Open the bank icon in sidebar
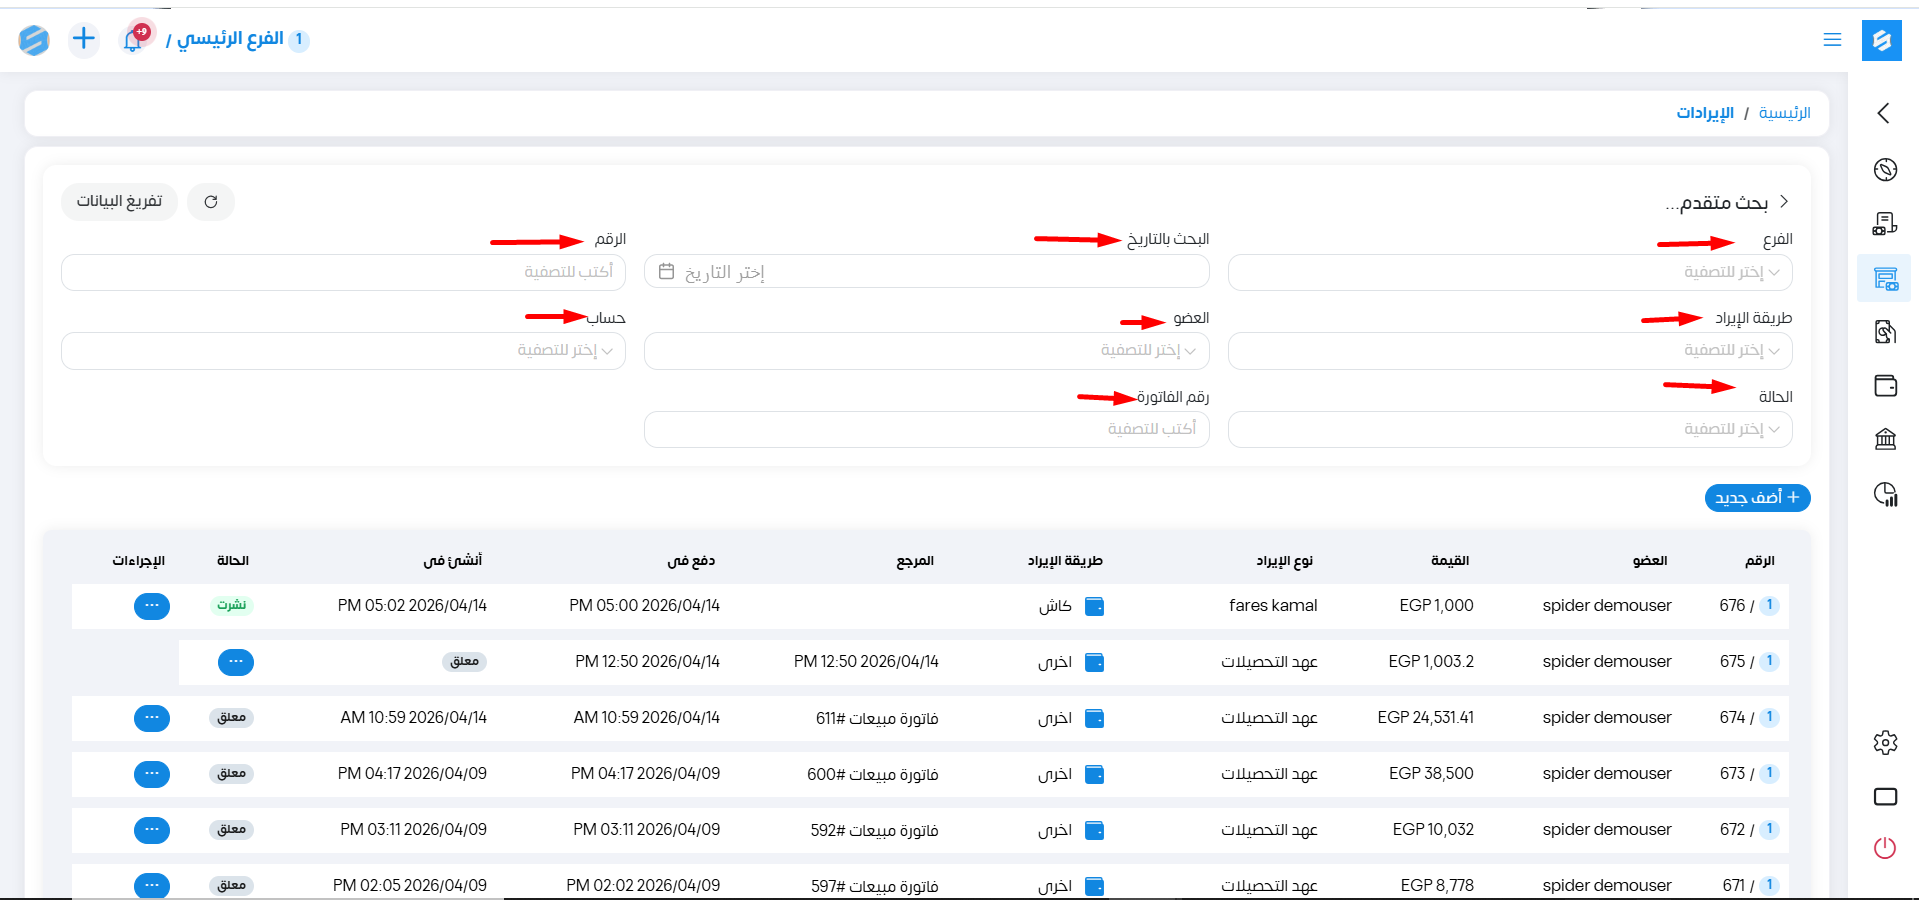The width and height of the screenshot is (1919, 900). pos(1885,439)
